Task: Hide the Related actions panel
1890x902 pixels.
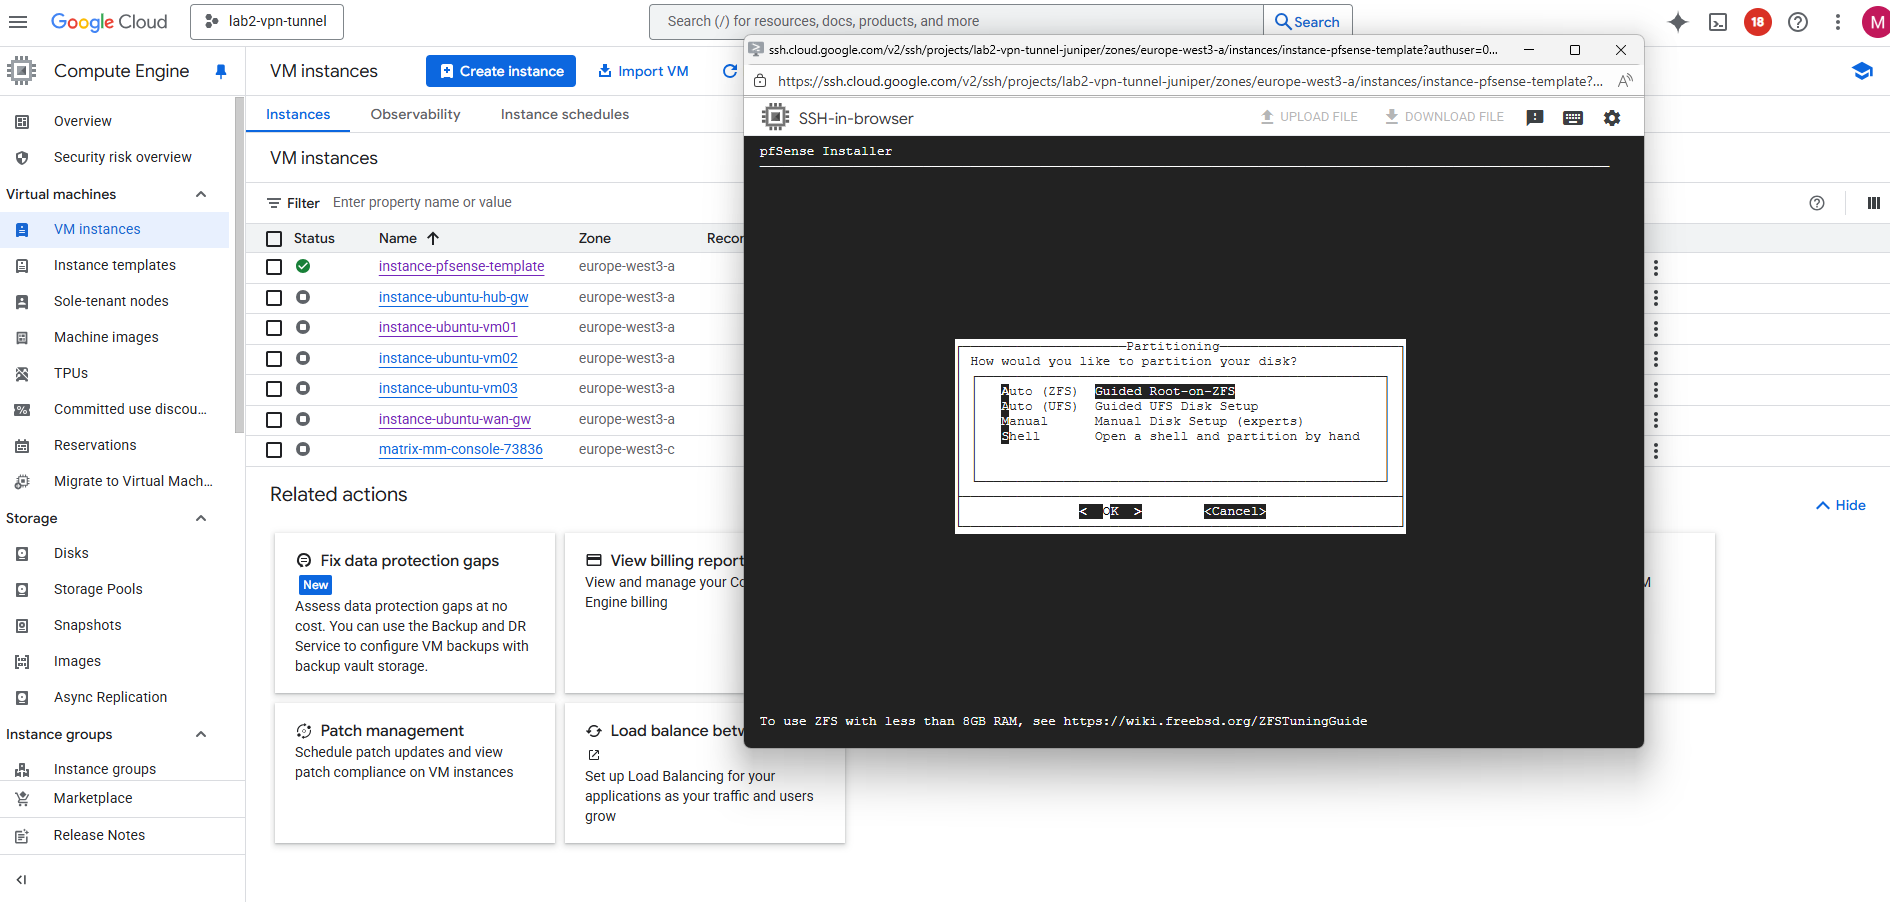Action: [x=1841, y=505]
